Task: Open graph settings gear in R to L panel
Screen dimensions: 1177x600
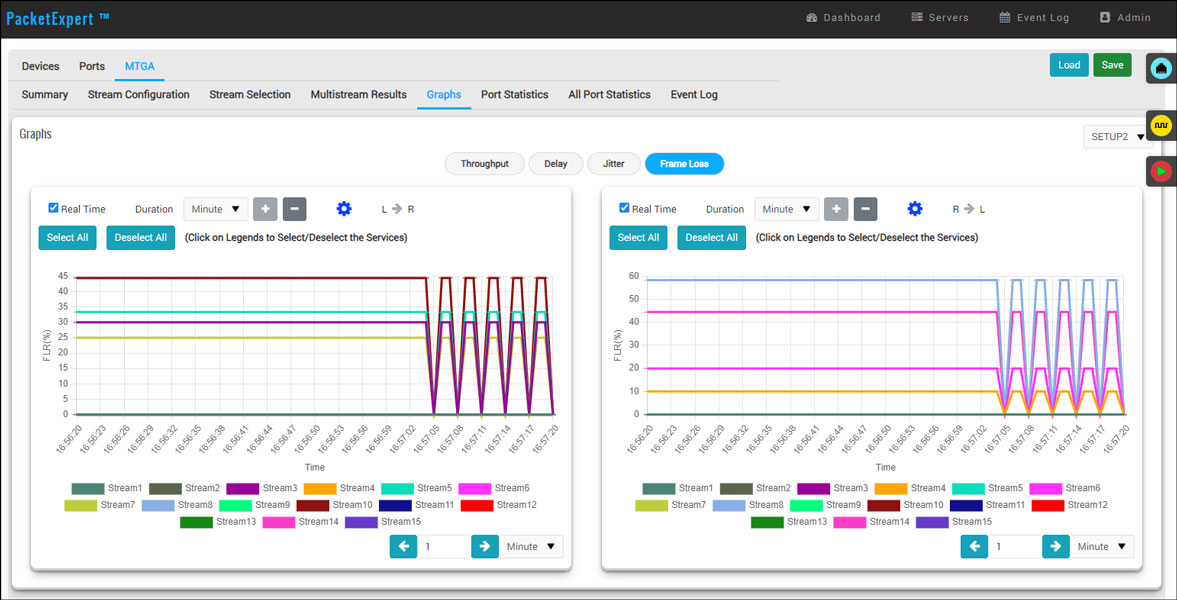Action: (x=914, y=209)
